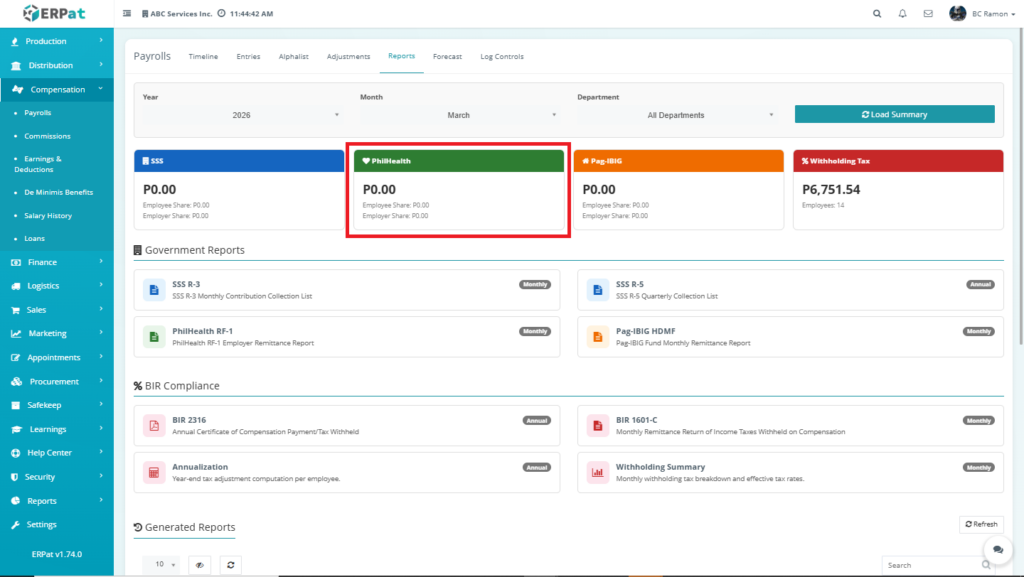Open Salary History in the sidebar
Image resolution: width=1024 pixels, height=577 pixels.
48,216
